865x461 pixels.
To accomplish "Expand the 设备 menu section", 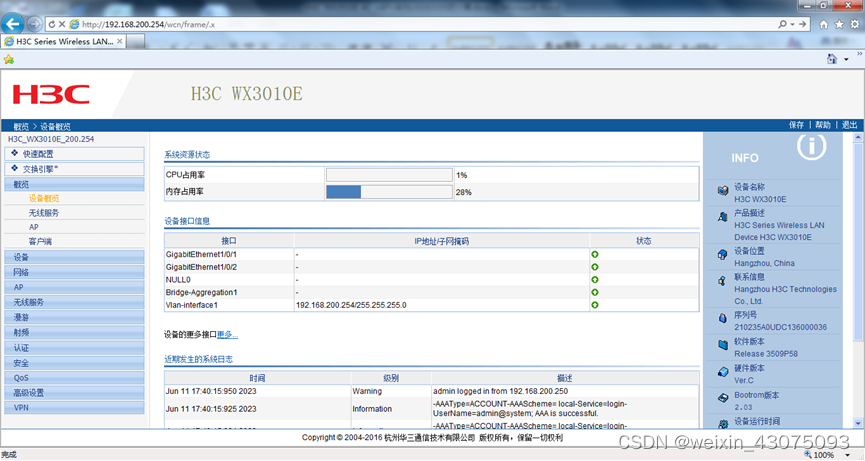I will [x=74, y=257].
